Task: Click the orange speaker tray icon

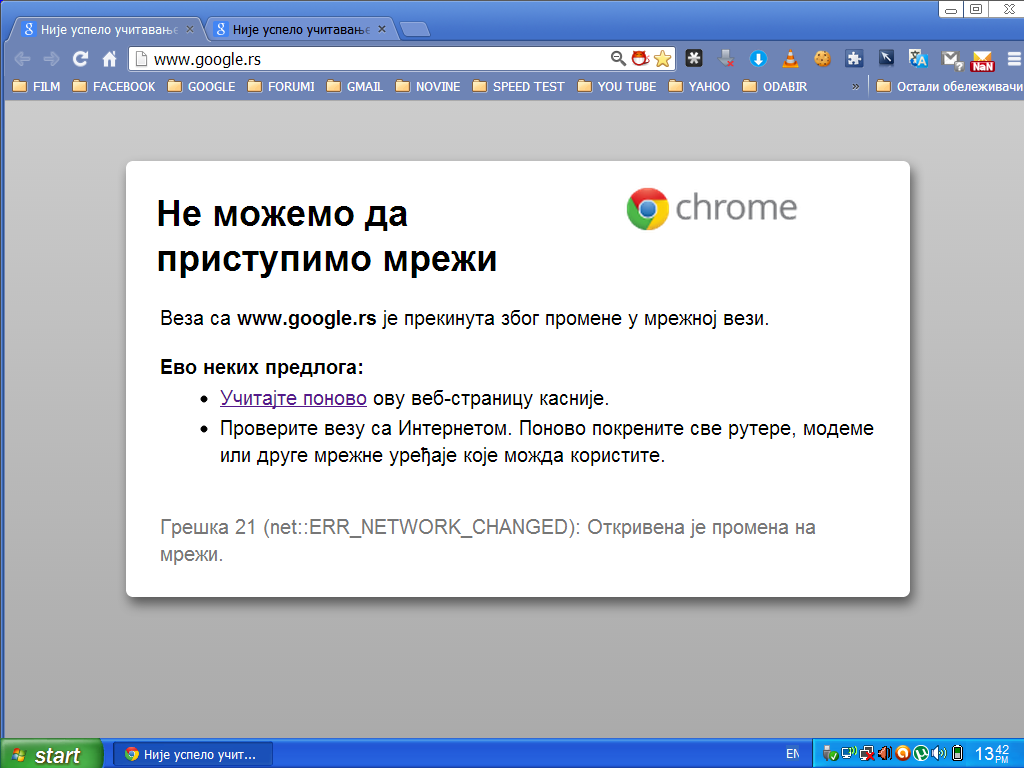Action: coord(884,754)
